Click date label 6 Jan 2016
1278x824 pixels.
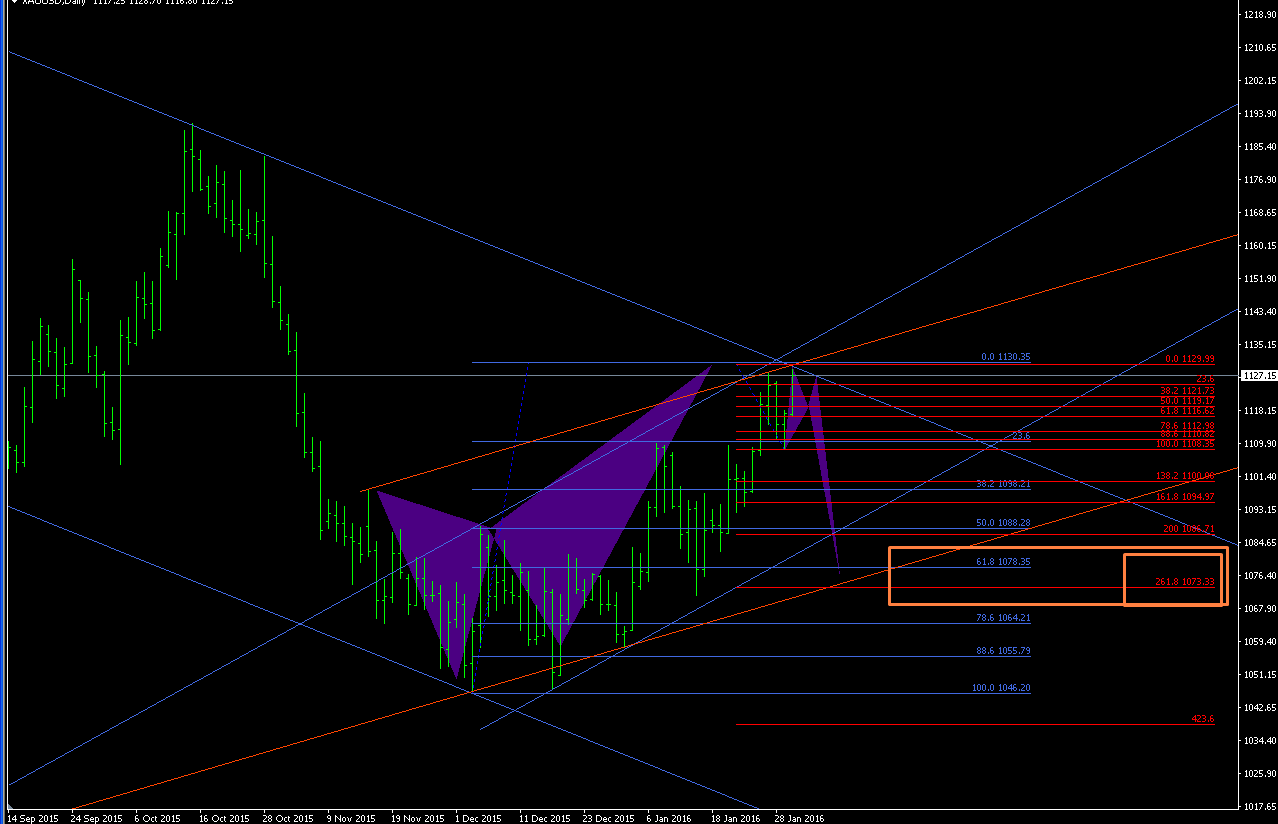[670, 818]
